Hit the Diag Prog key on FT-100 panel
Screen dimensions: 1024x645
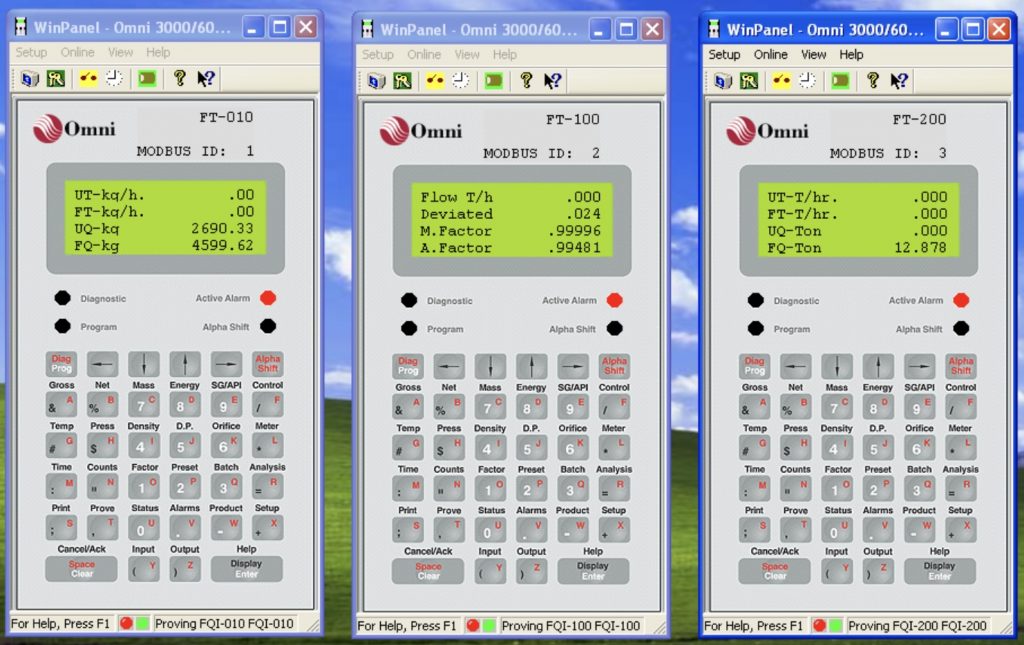408,366
